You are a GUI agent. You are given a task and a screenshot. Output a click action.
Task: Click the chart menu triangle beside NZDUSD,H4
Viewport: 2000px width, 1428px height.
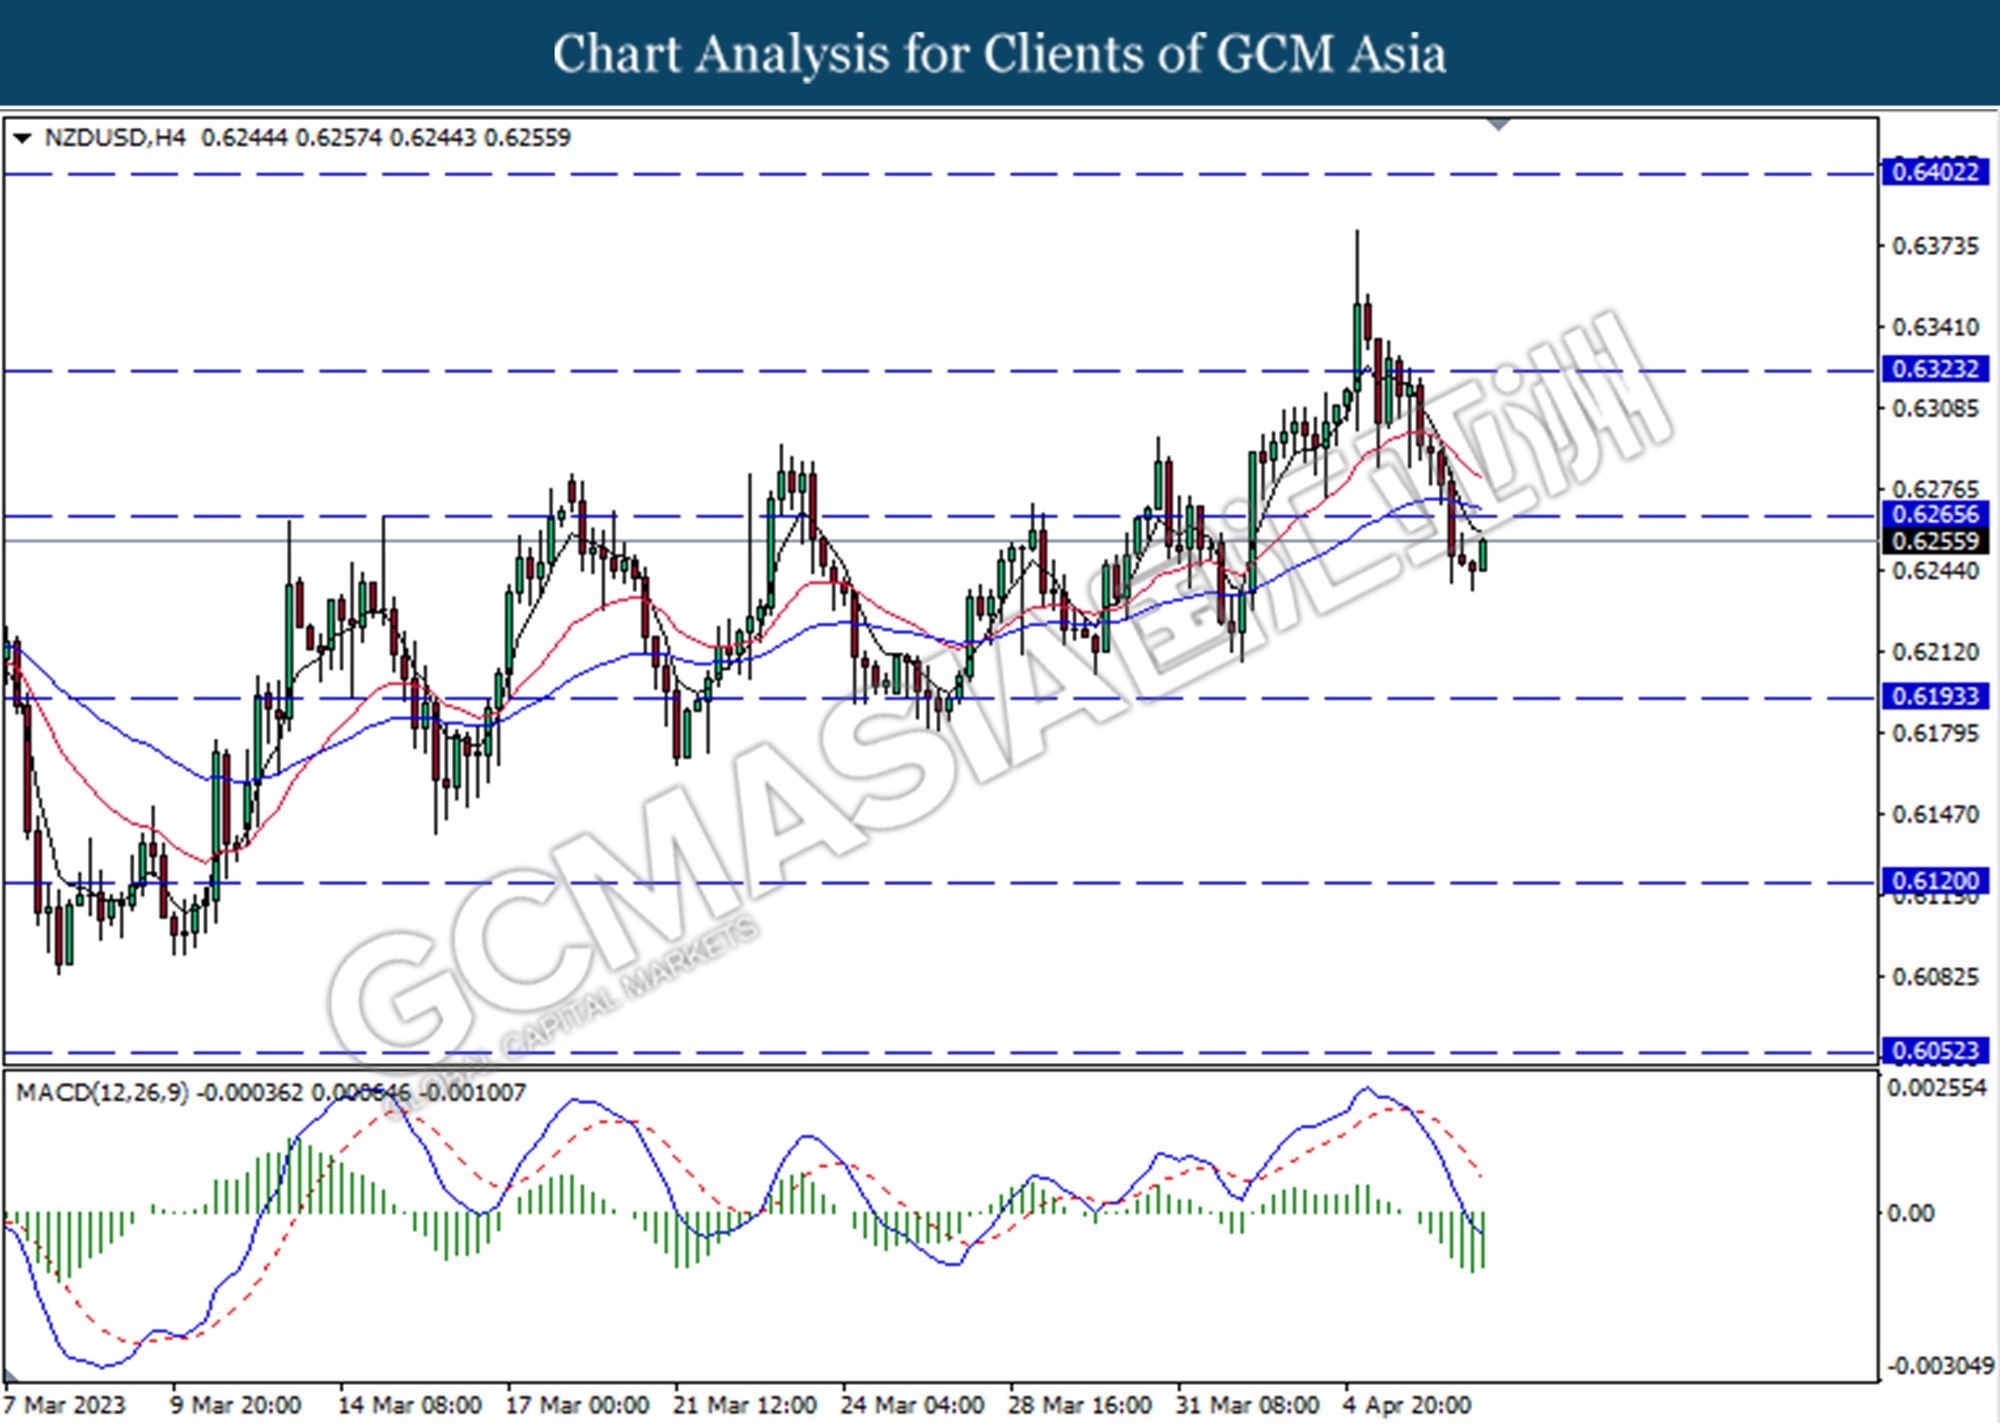click(21, 138)
